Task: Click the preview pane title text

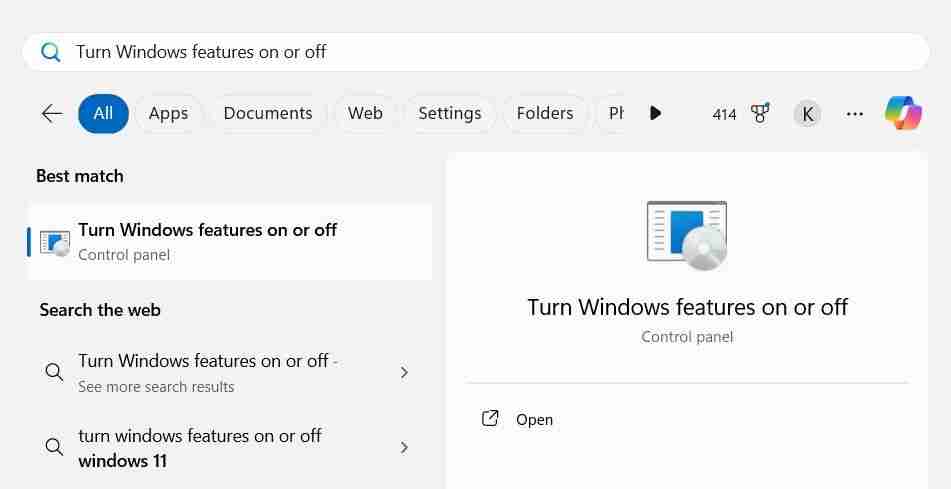Action: 687,307
